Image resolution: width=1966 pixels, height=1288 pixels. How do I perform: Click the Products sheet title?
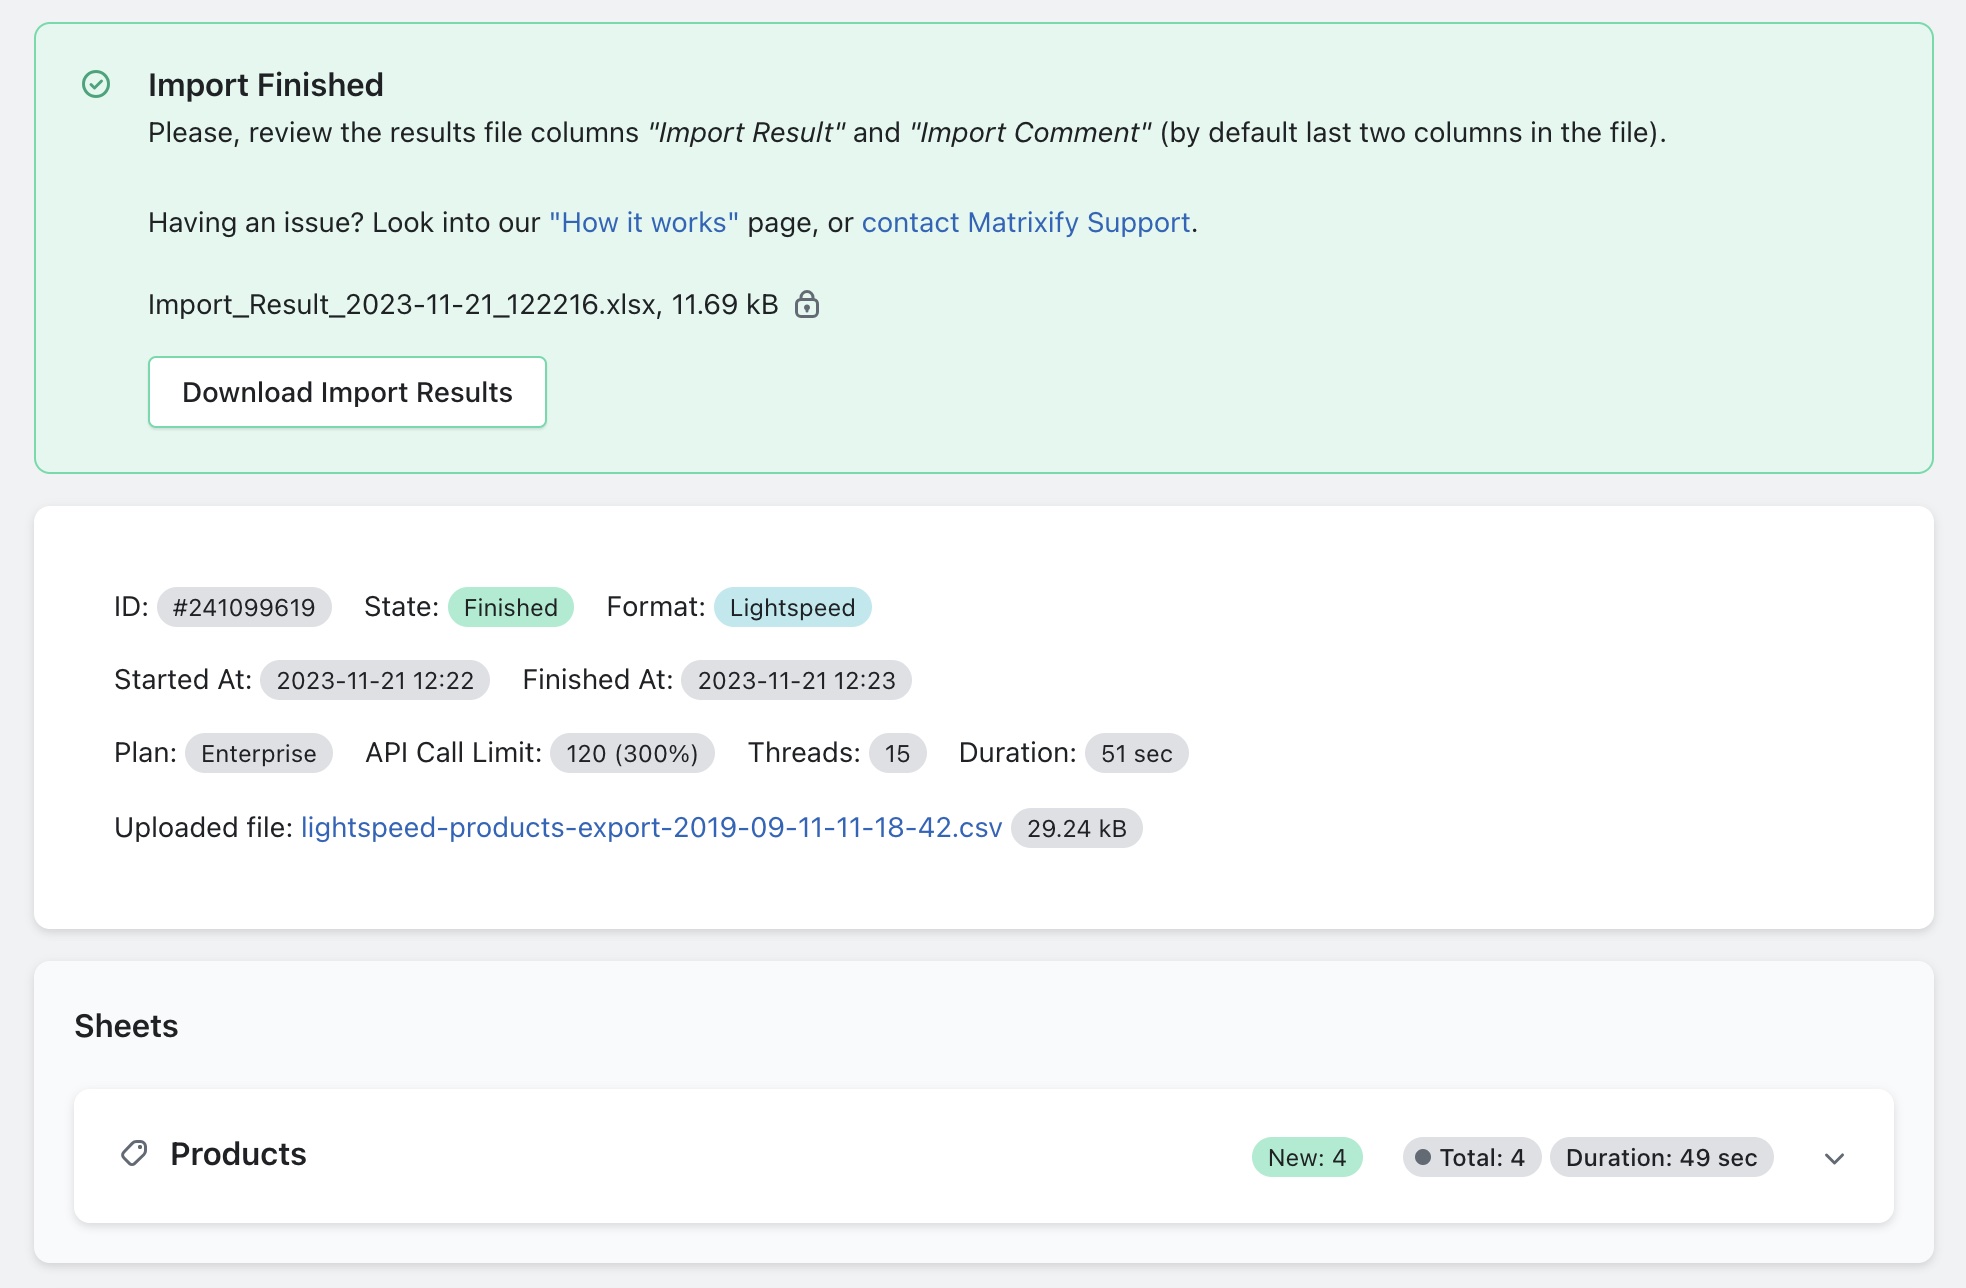click(x=238, y=1154)
